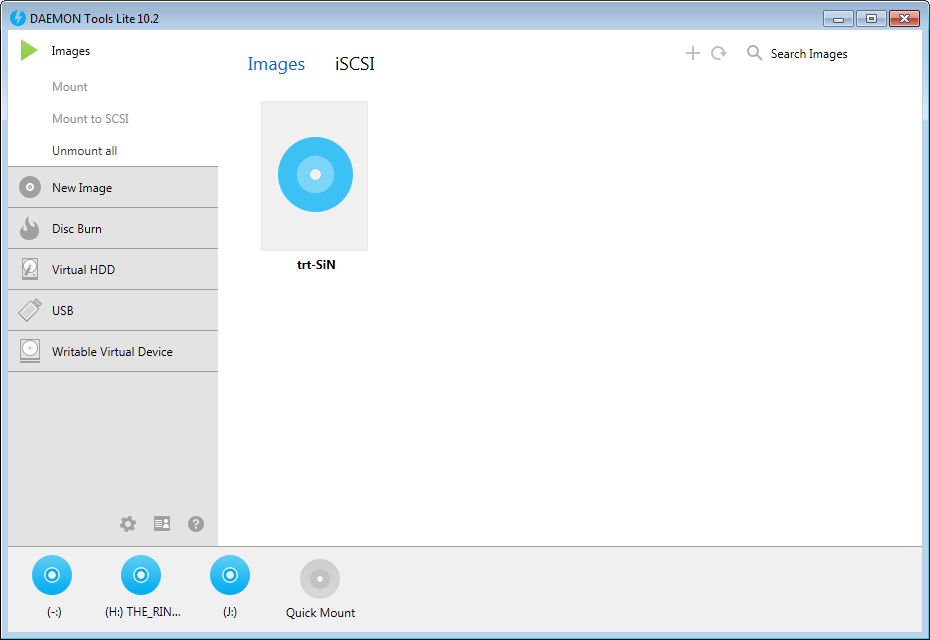Open the New Image tool
930x640 pixels.
click(x=80, y=187)
